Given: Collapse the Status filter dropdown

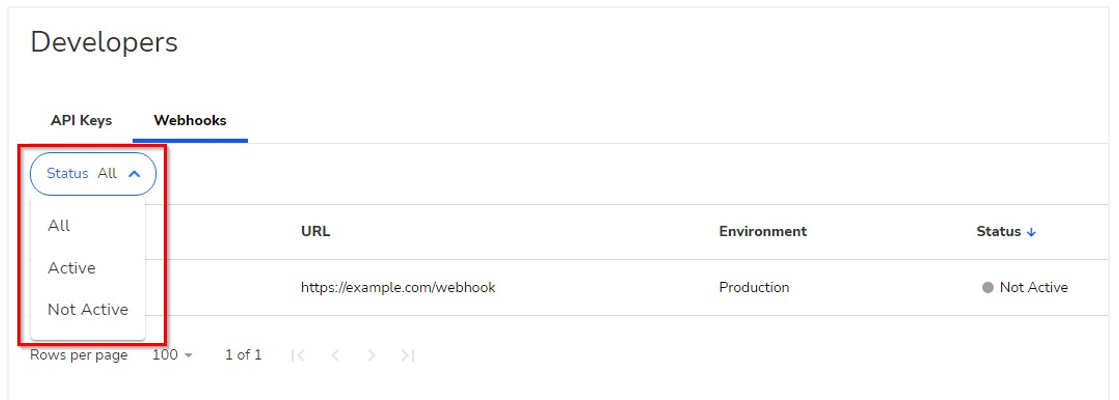Looking at the screenshot, I should click(93, 173).
